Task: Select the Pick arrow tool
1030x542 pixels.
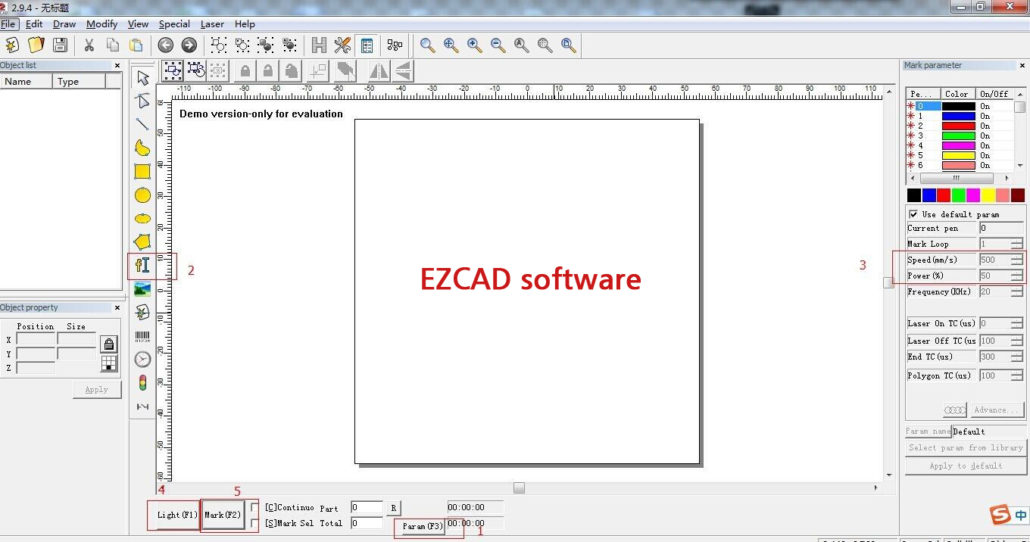Action: point(143,78)
